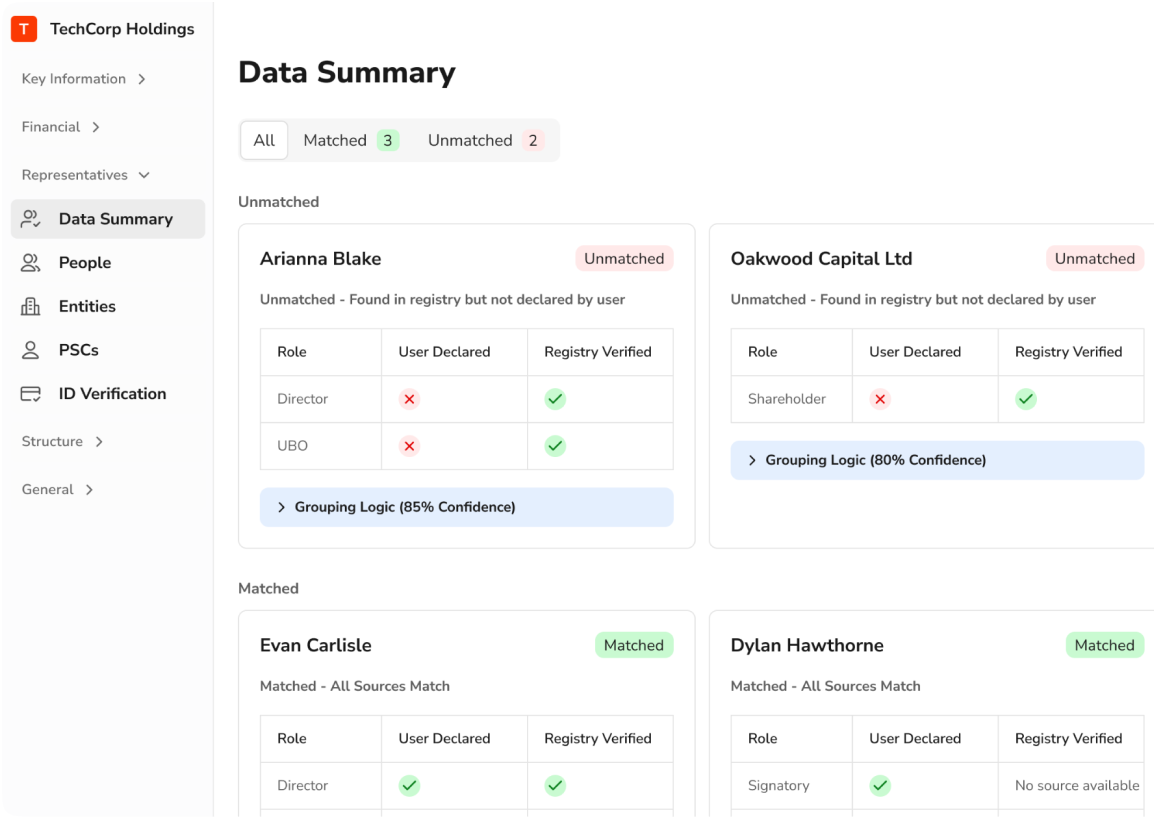Click the Evan Carlisle card title

pyautogui.click(x=316, y=645)
